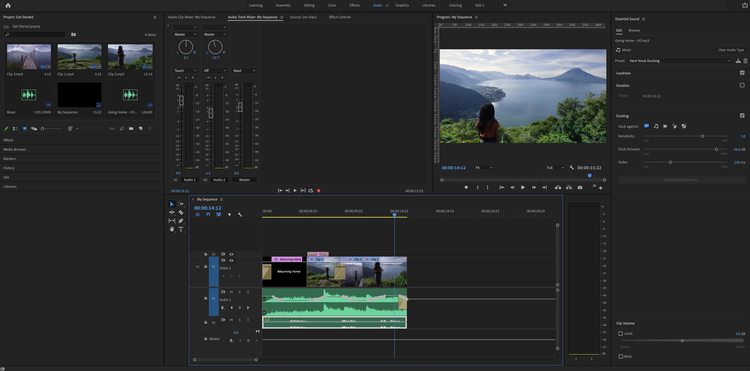Click the Program monitor settings wrench

coord(572,168)
